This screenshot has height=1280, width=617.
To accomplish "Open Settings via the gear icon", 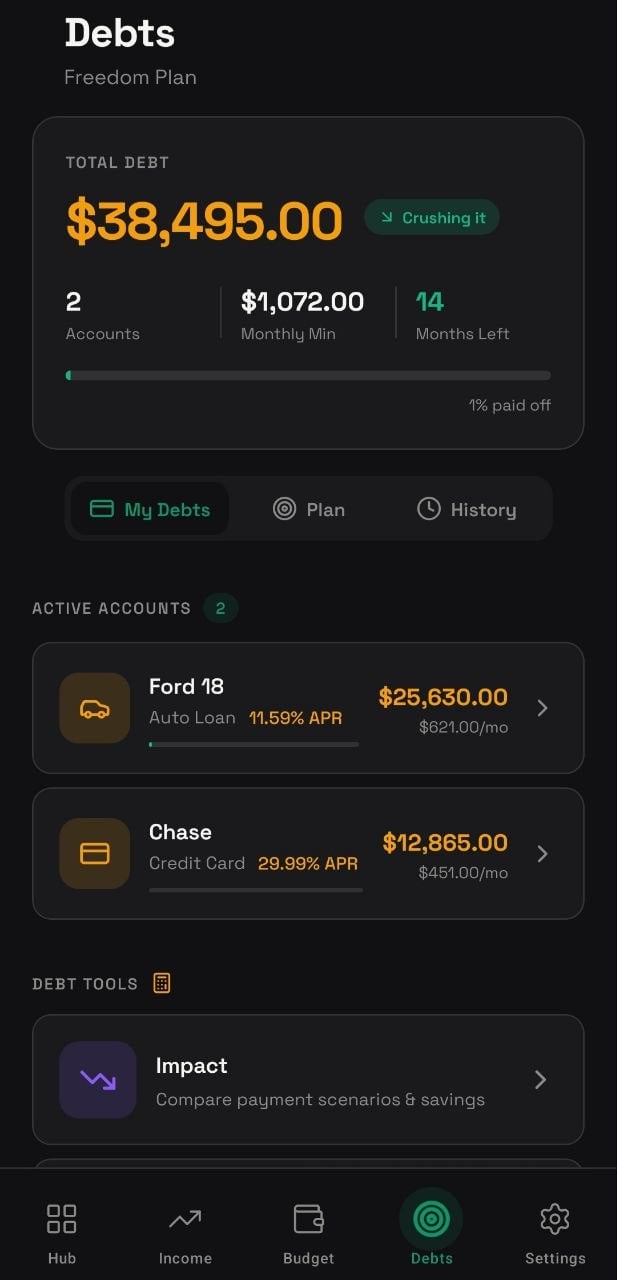I will coord(555,1218).
